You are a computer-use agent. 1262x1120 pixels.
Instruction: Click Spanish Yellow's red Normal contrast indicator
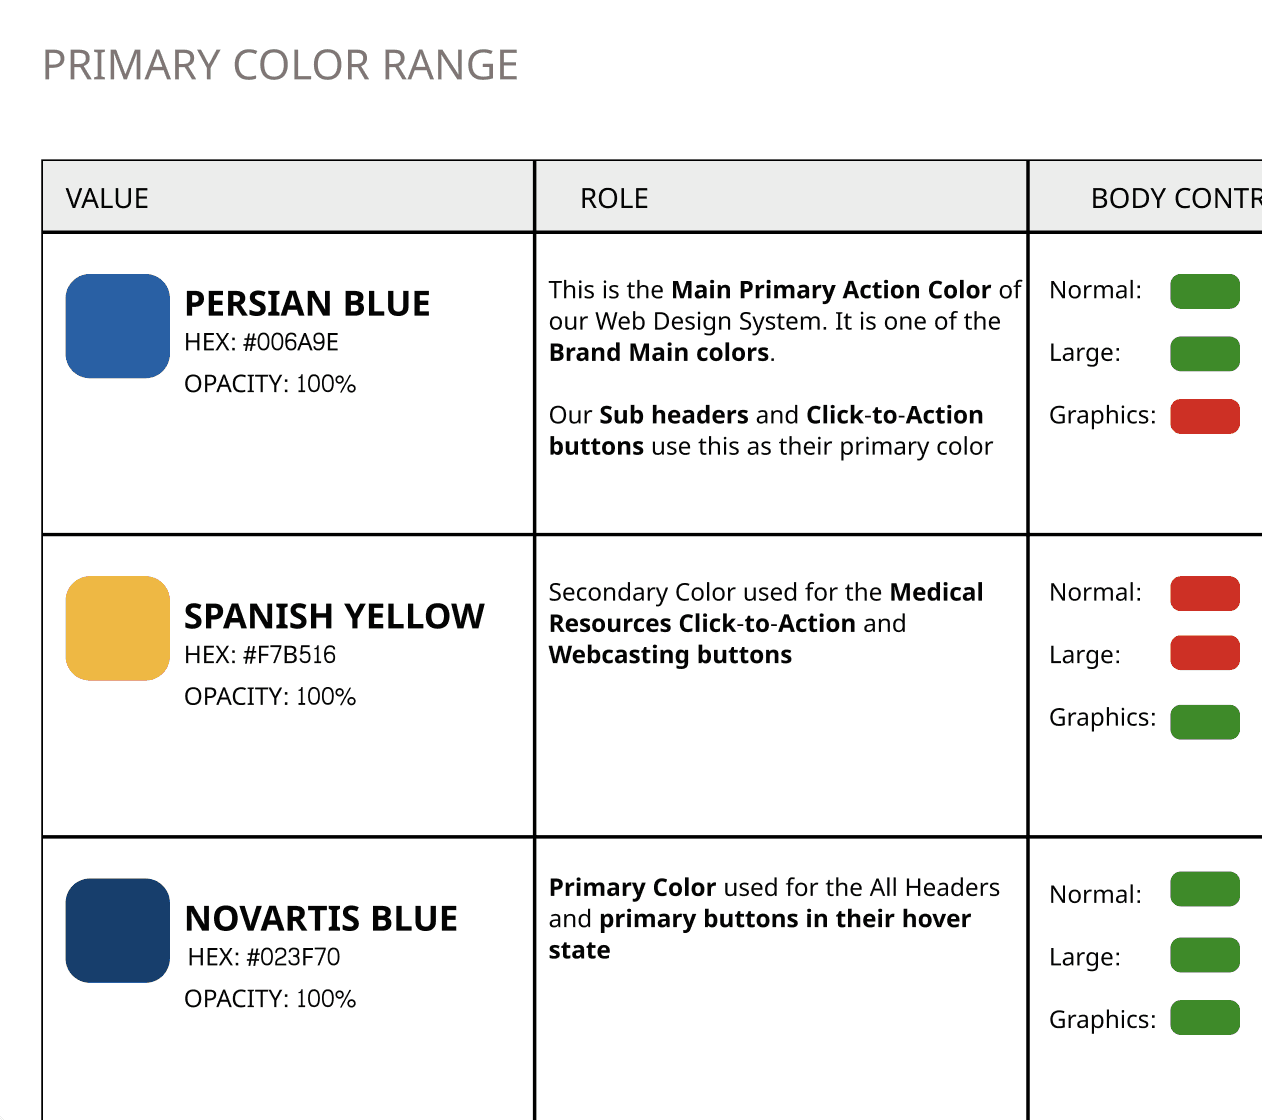(x=1205, y=593)
